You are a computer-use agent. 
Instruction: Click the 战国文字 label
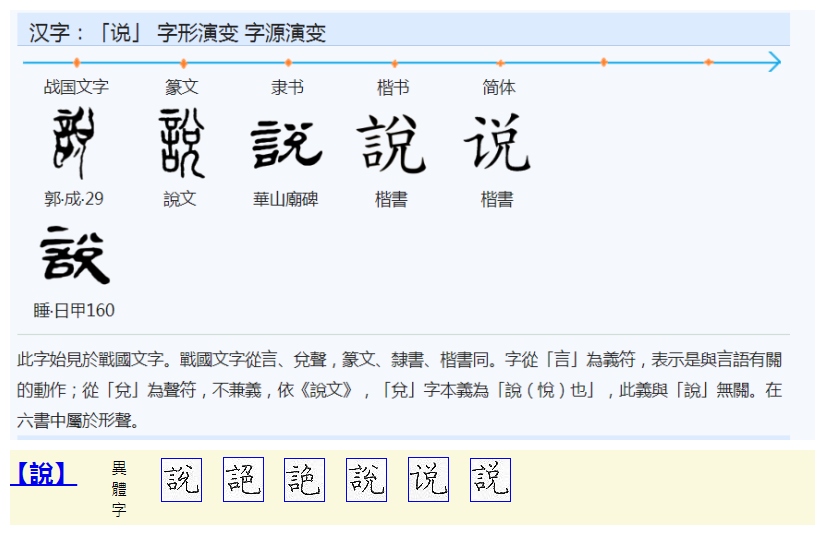pyautogui.click(x=76, y=87)
